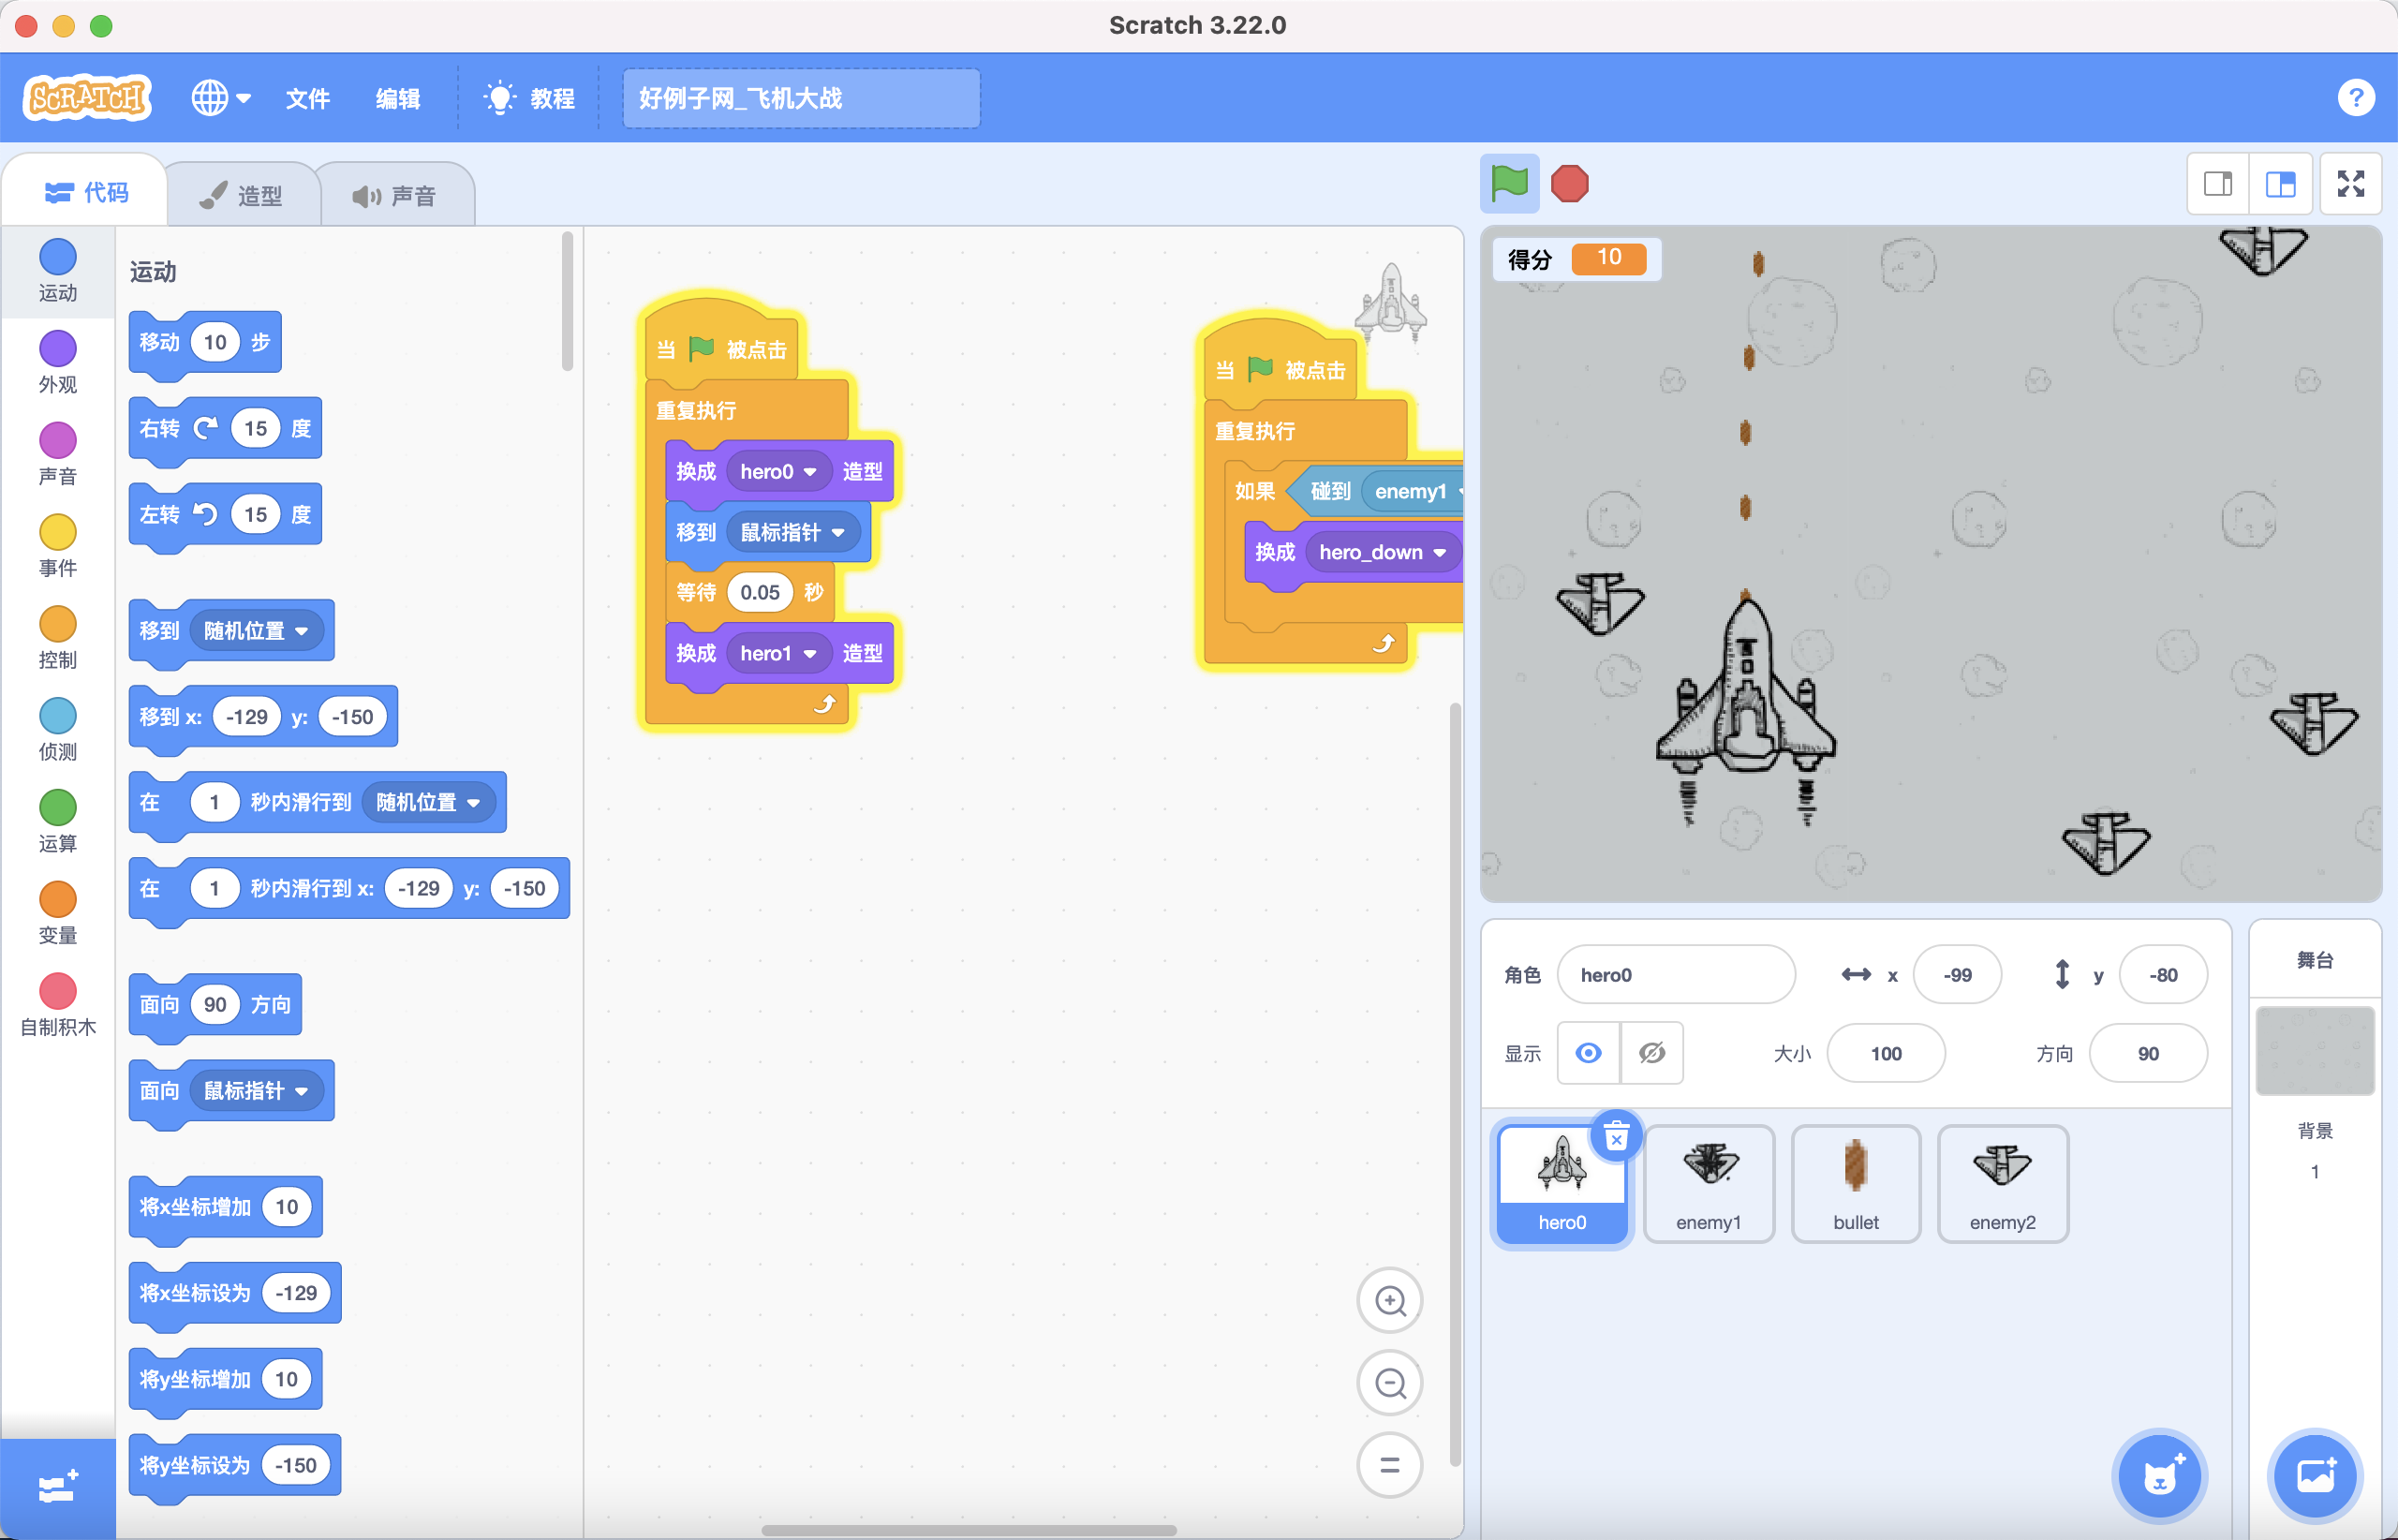The image size is (2398, 1540).
Task: Click the 将x坐标增加 10 block
Action: (225, 1207)
